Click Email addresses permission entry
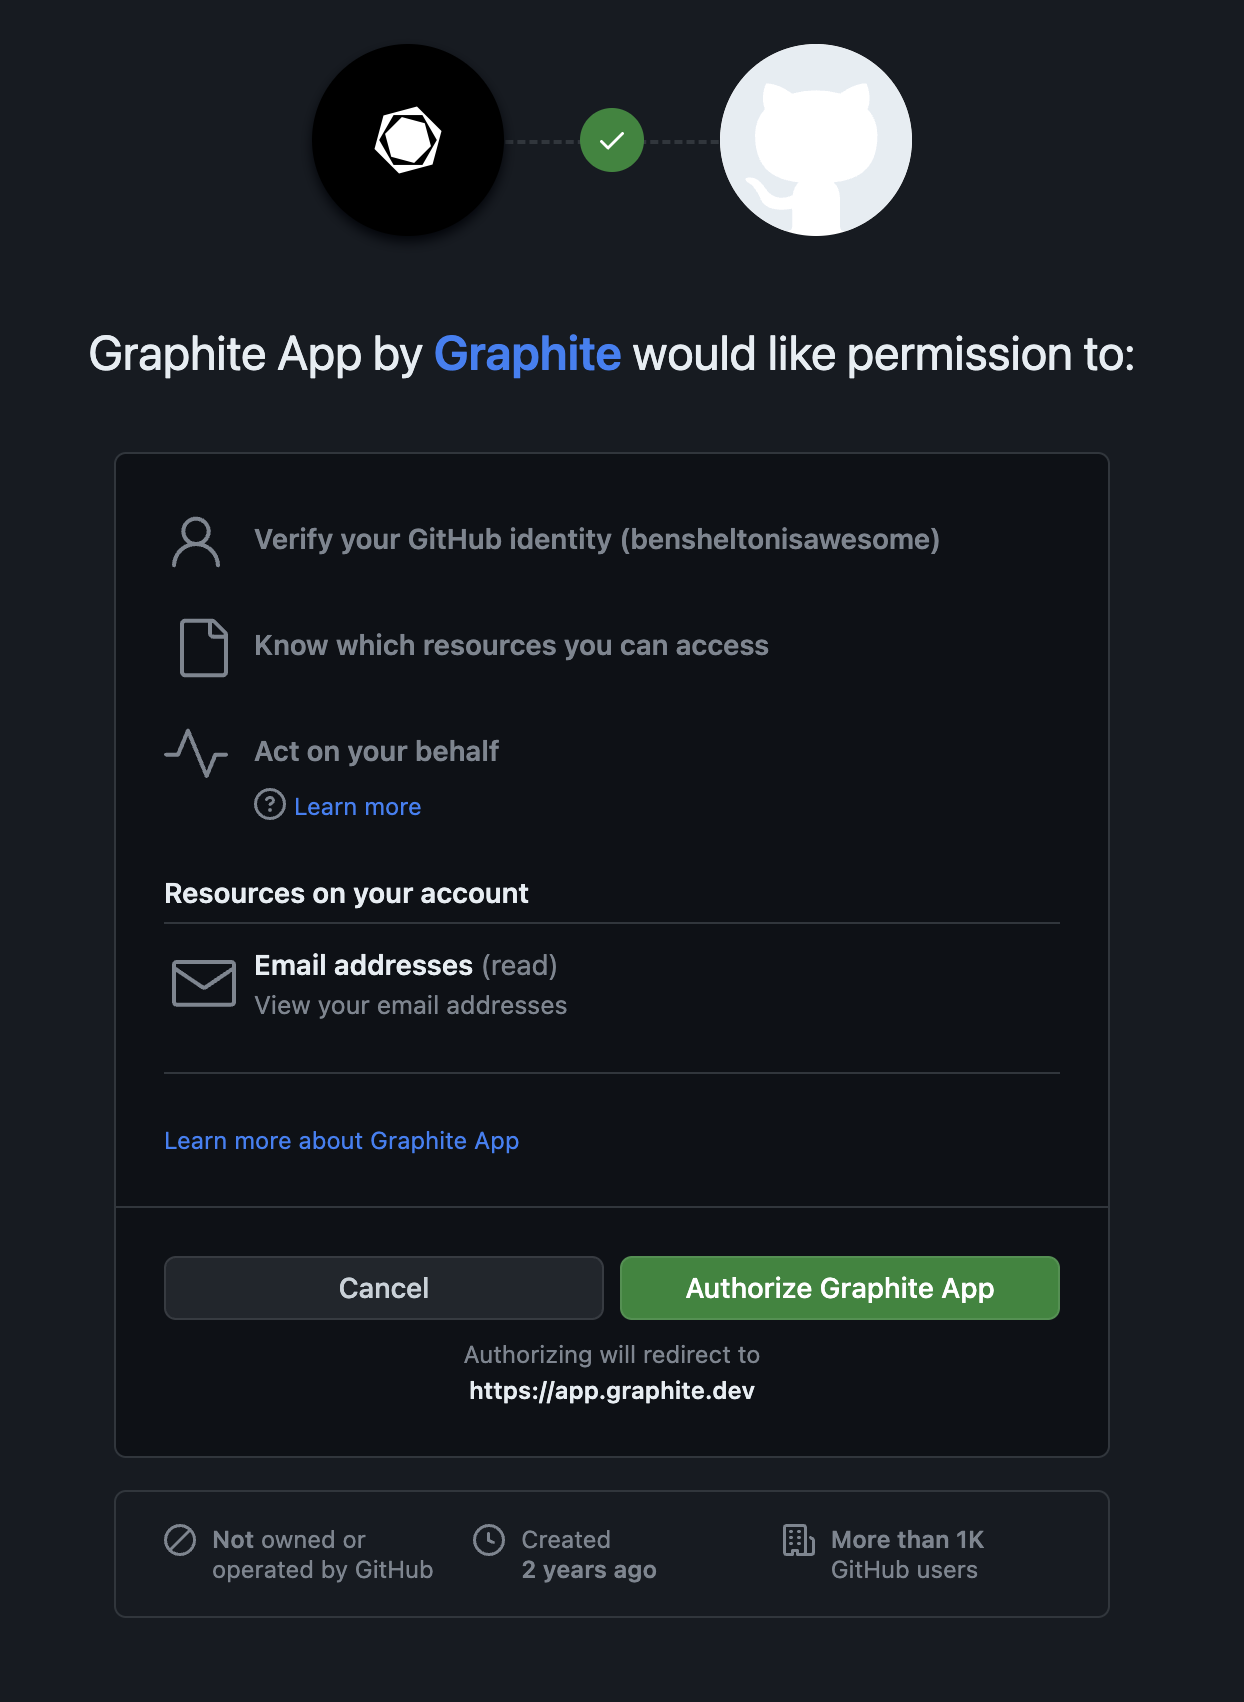 coord(612,985)
